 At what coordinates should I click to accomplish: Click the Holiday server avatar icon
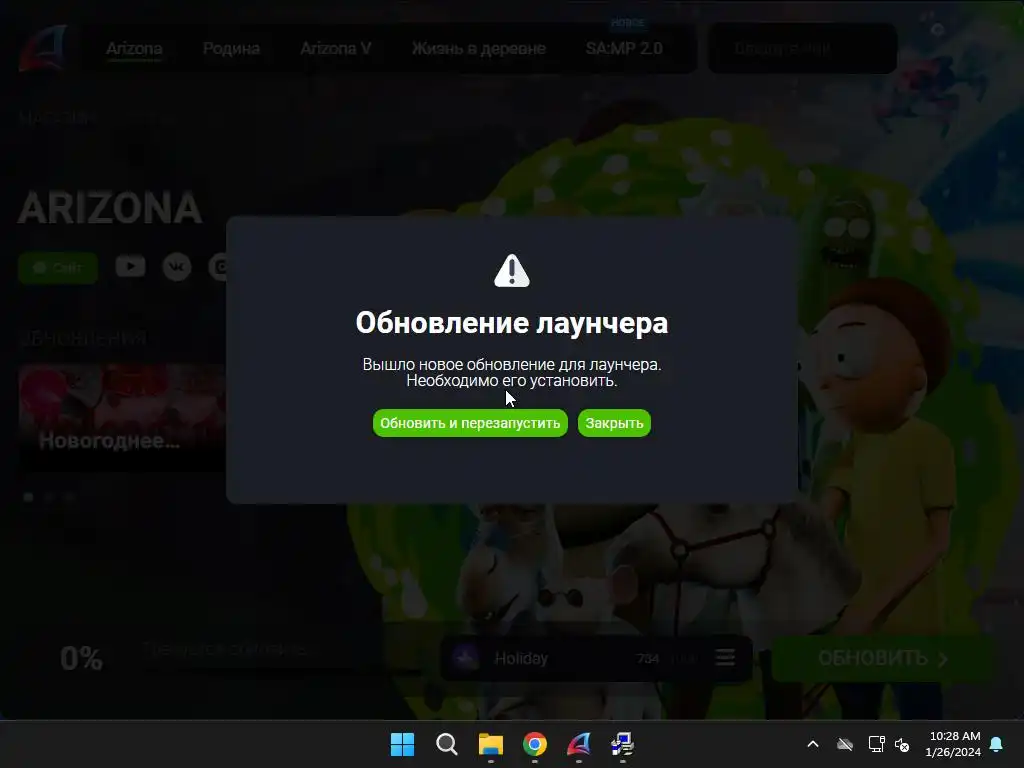(466, 658)
